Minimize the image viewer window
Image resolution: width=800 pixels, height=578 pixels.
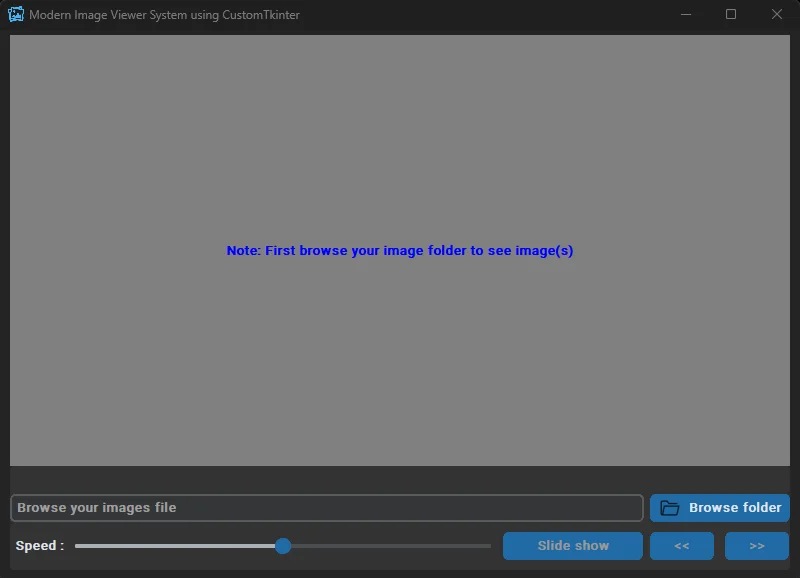[x=686, y=14]
